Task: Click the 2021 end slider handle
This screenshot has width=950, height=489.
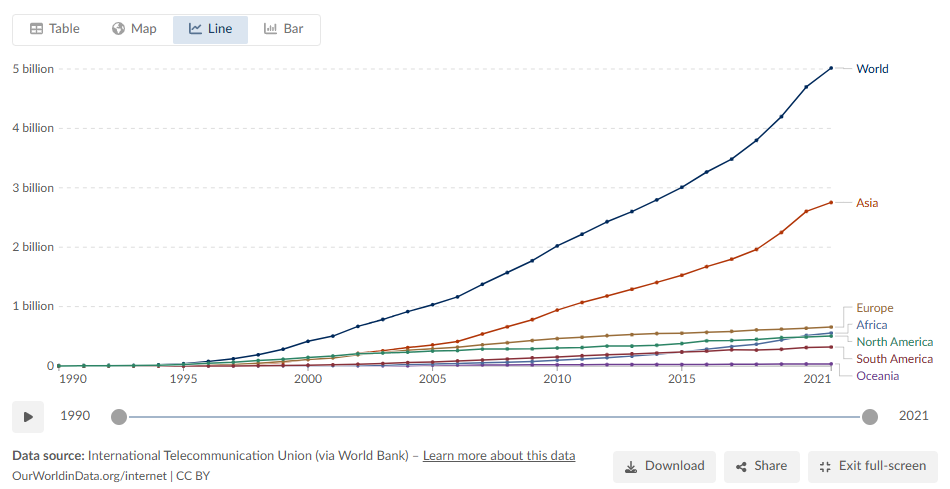Action: (870, 417)
